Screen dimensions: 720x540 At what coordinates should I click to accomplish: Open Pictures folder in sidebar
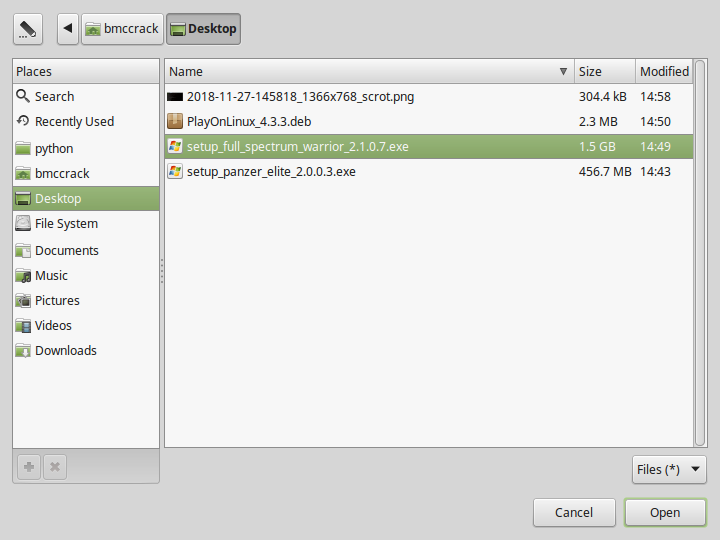[x=86, y=300]
